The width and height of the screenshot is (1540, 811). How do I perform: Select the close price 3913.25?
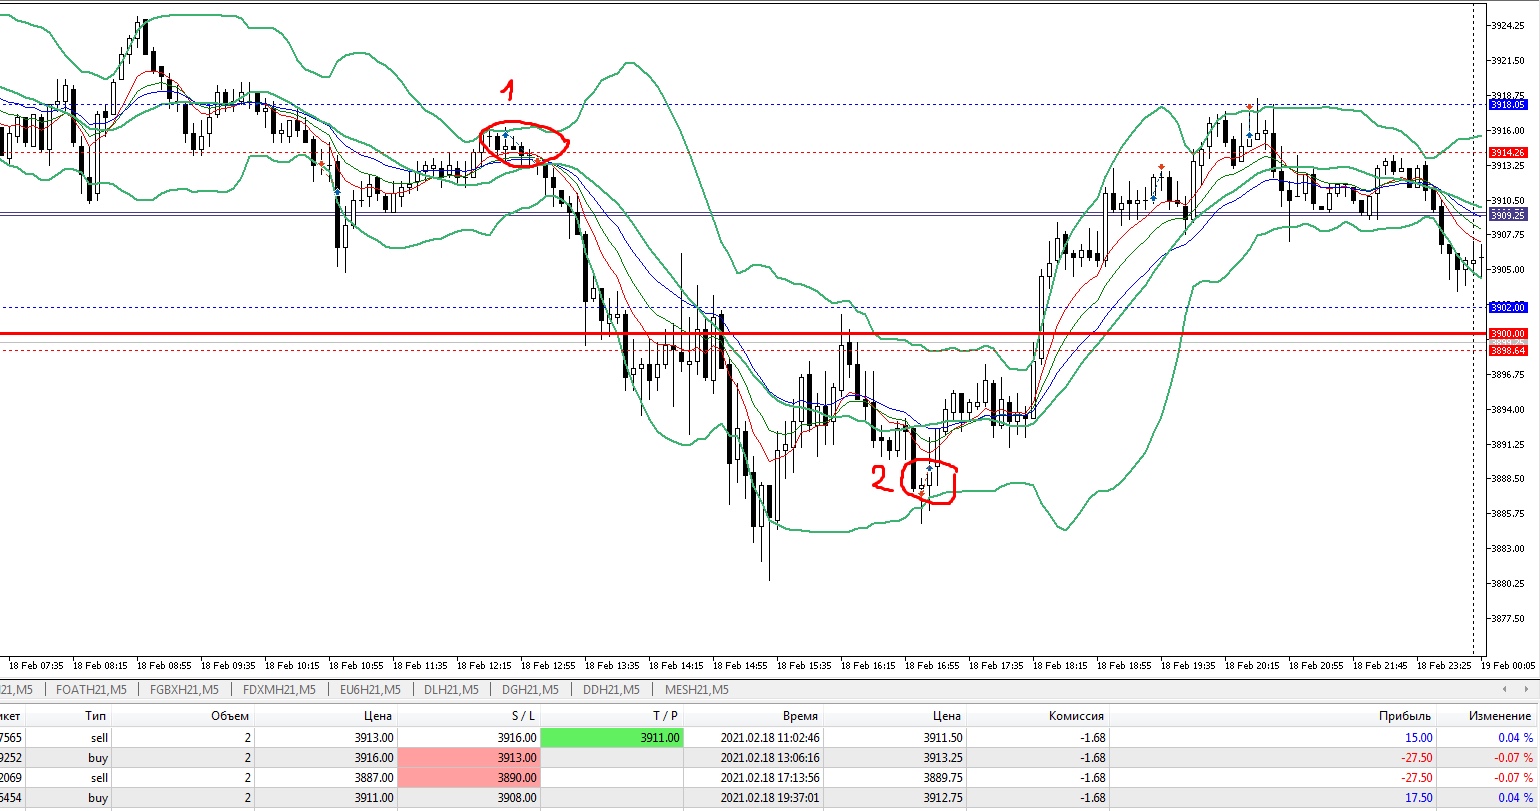[x=942, y=757]
